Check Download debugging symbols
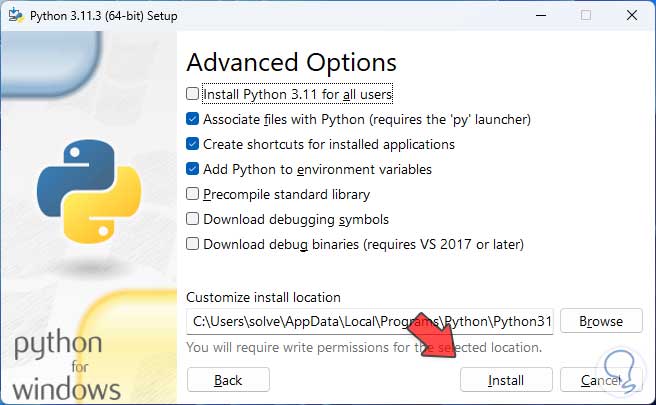The image size is (656, 405). point(193,219)
